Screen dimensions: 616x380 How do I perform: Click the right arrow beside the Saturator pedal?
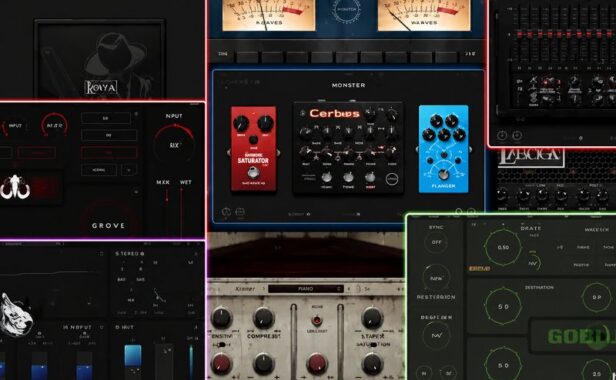tap(279, 152)
